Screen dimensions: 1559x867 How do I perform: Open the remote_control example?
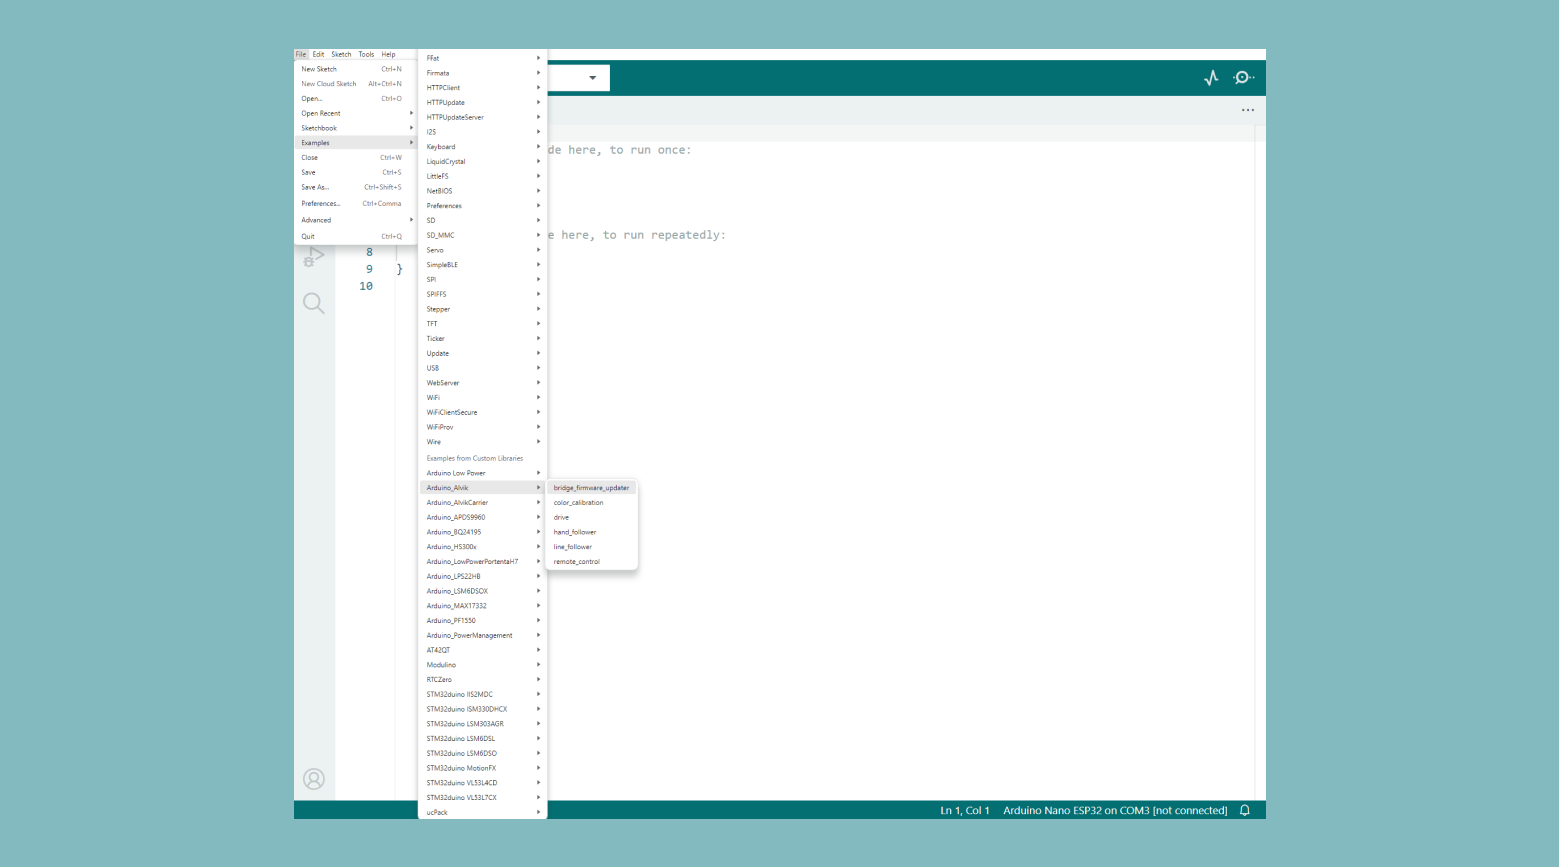pos(592,562)
